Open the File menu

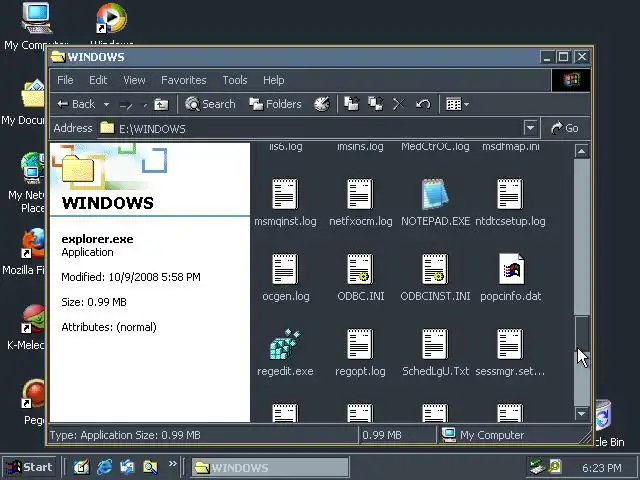(x=65, y=80)
